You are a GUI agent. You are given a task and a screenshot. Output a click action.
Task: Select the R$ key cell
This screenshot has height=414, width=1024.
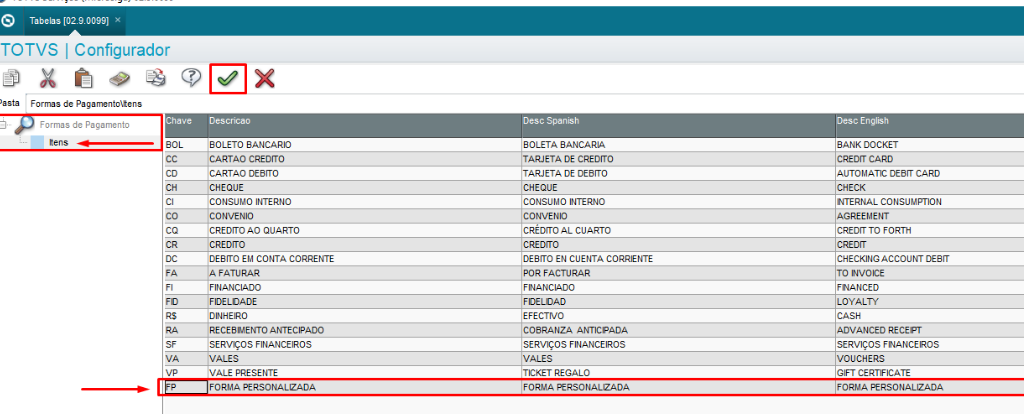point(185,316)
